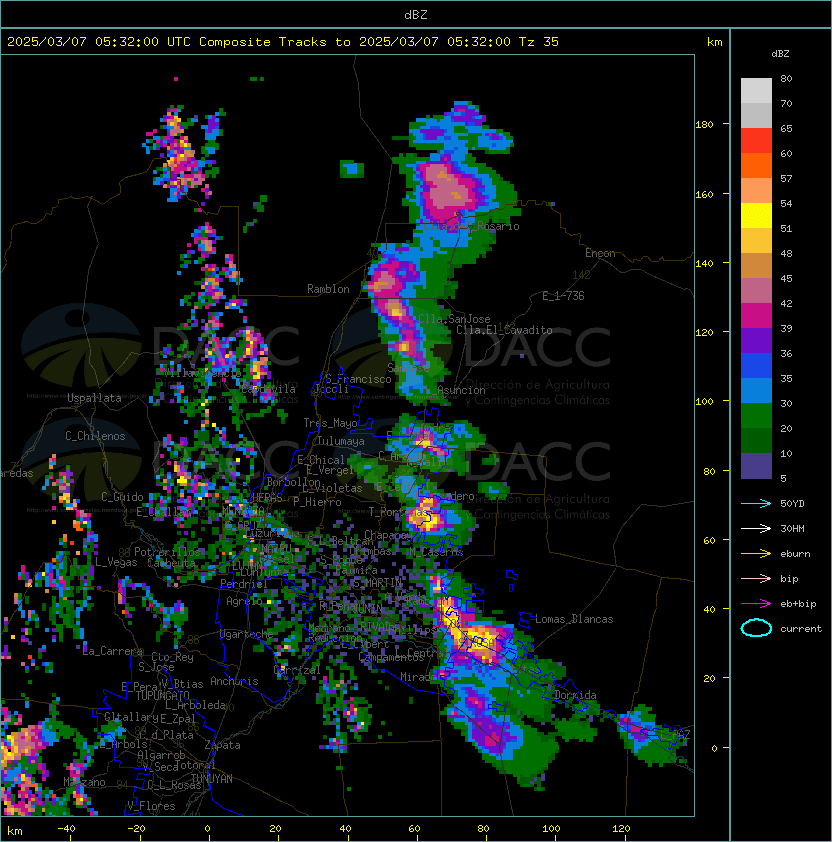832x842 pixels.
Task: Click the 'E_1-736' map label
Action: pos(563,296)
